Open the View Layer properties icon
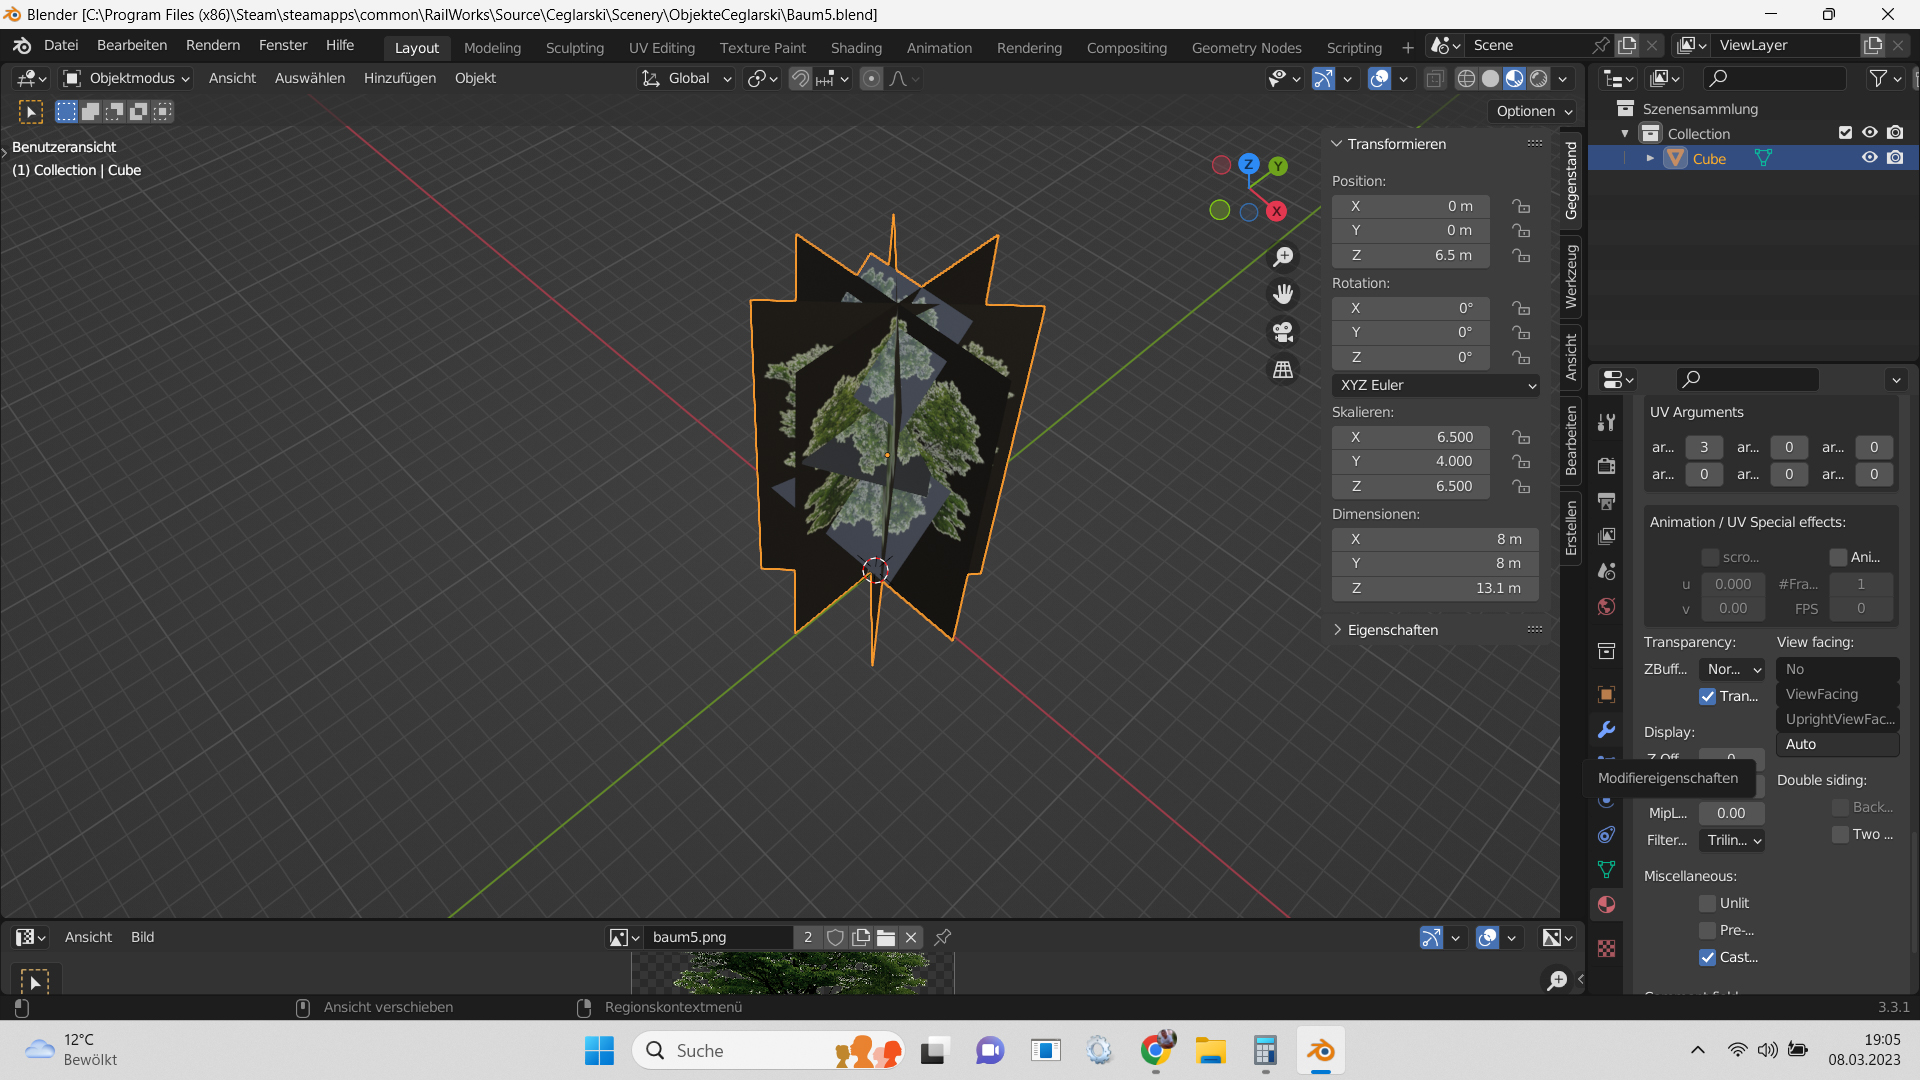 click(1606, 536)
